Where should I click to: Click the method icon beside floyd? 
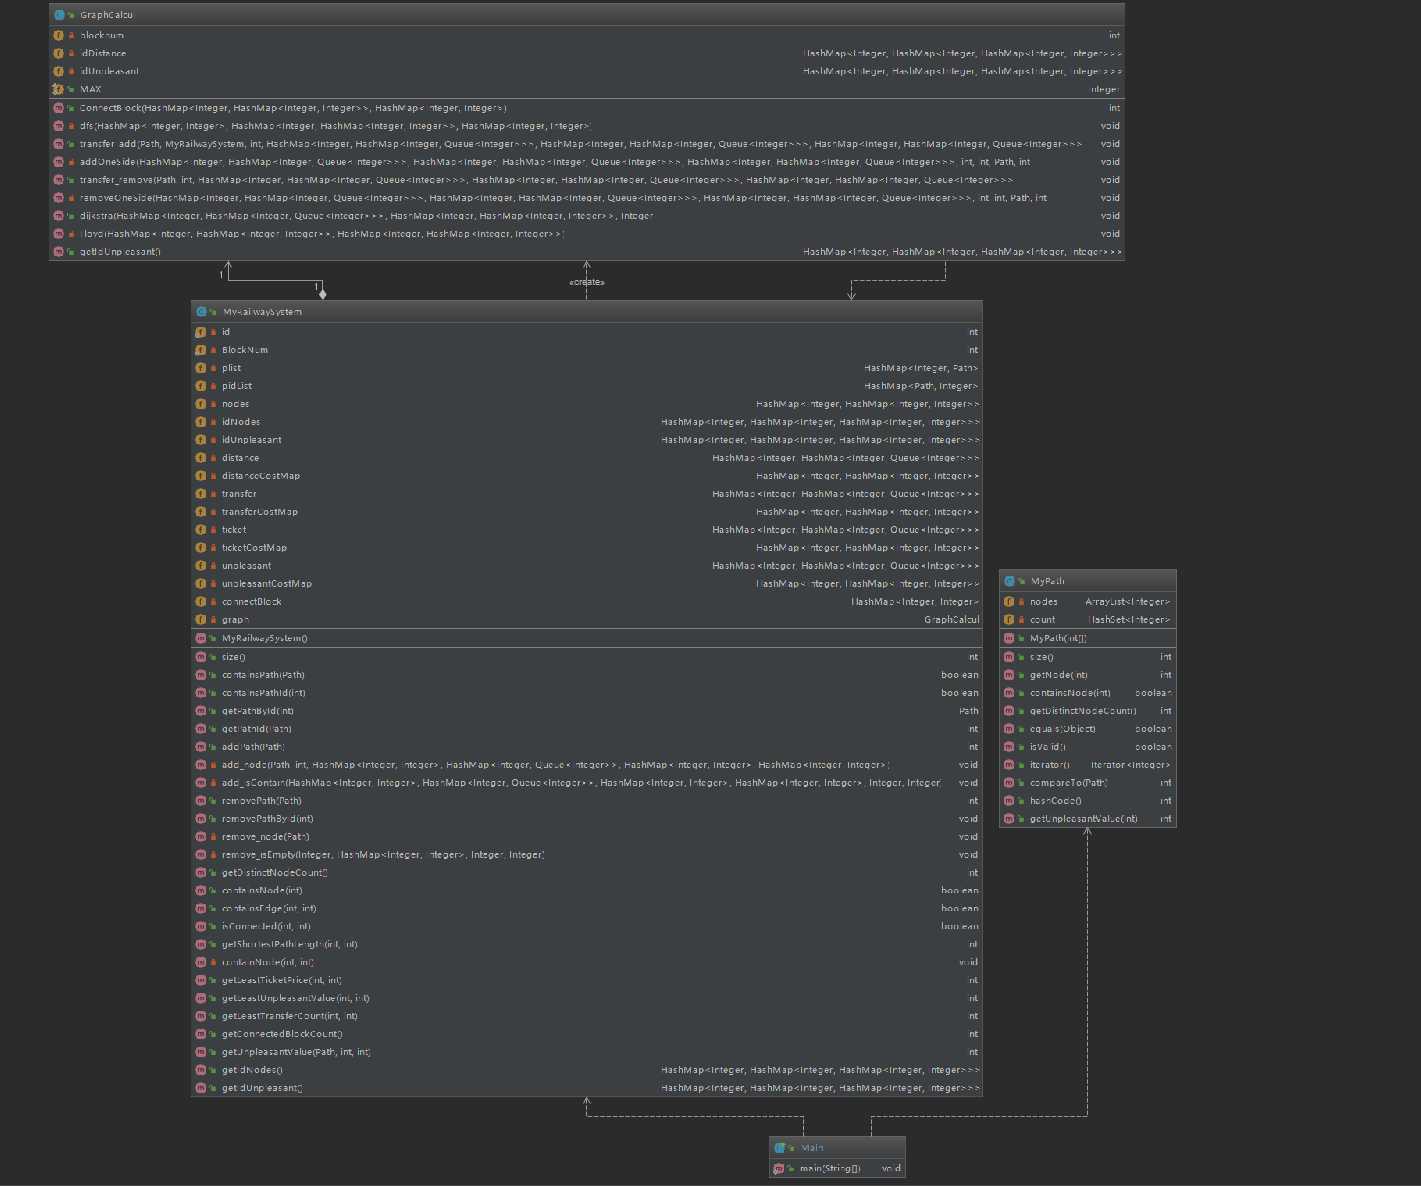[58, 234]
